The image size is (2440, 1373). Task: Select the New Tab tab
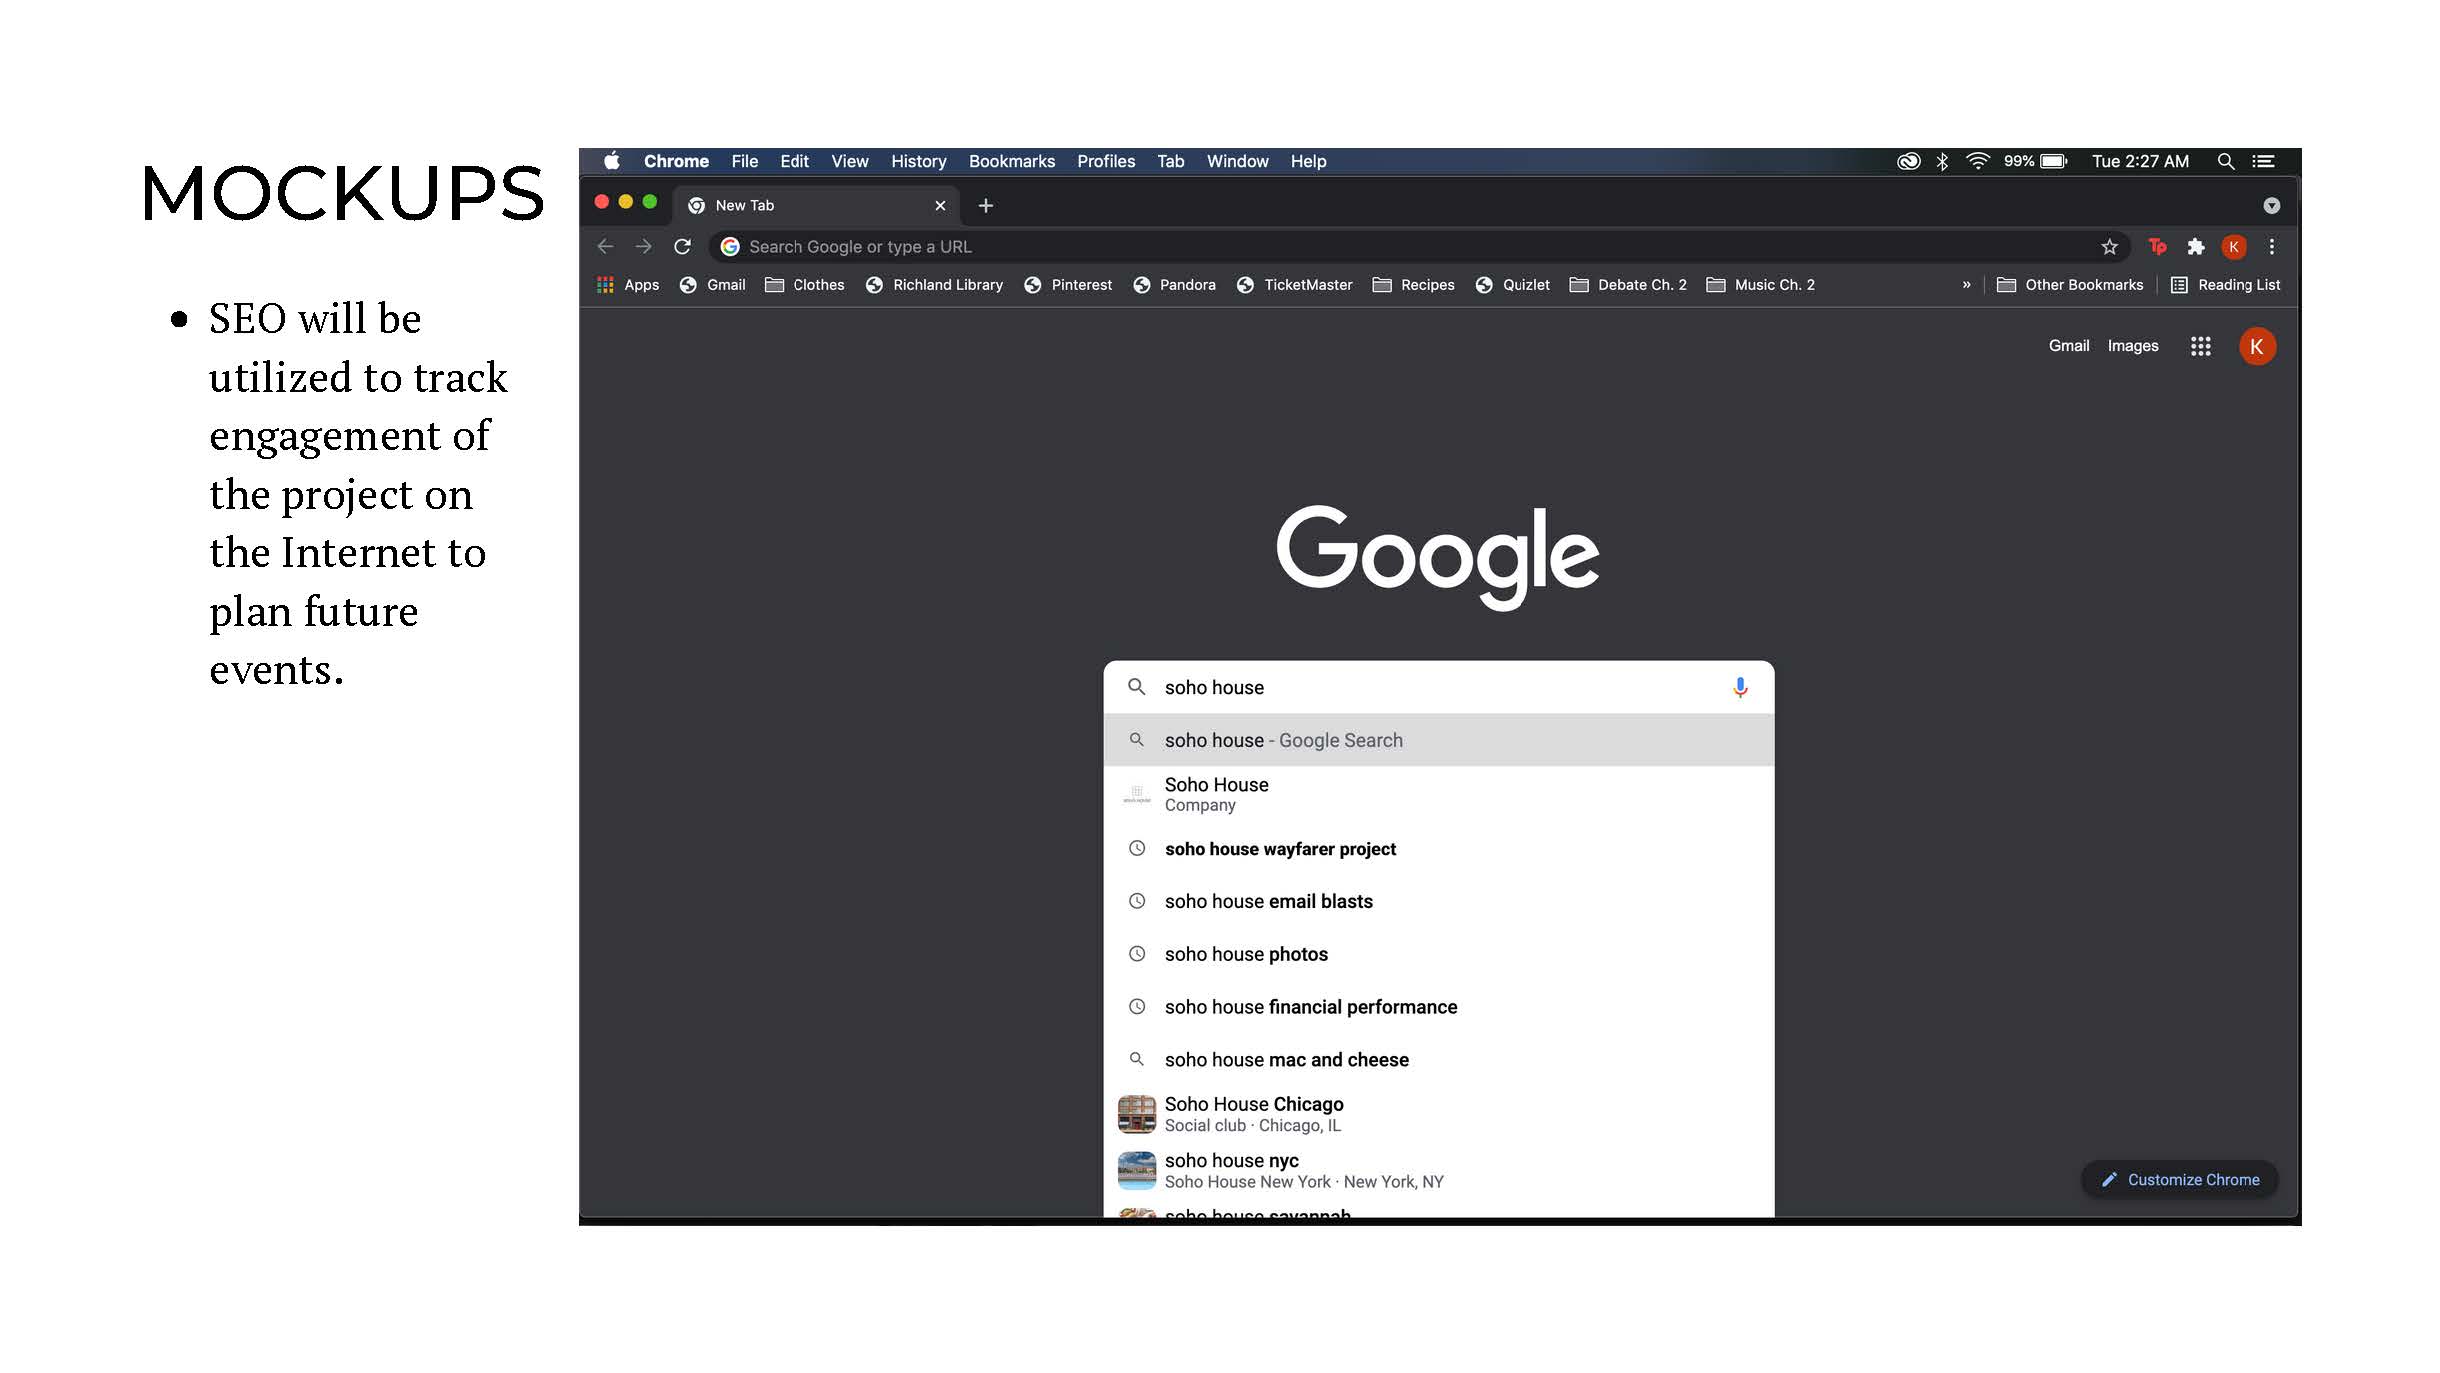[x=816, y=205]
